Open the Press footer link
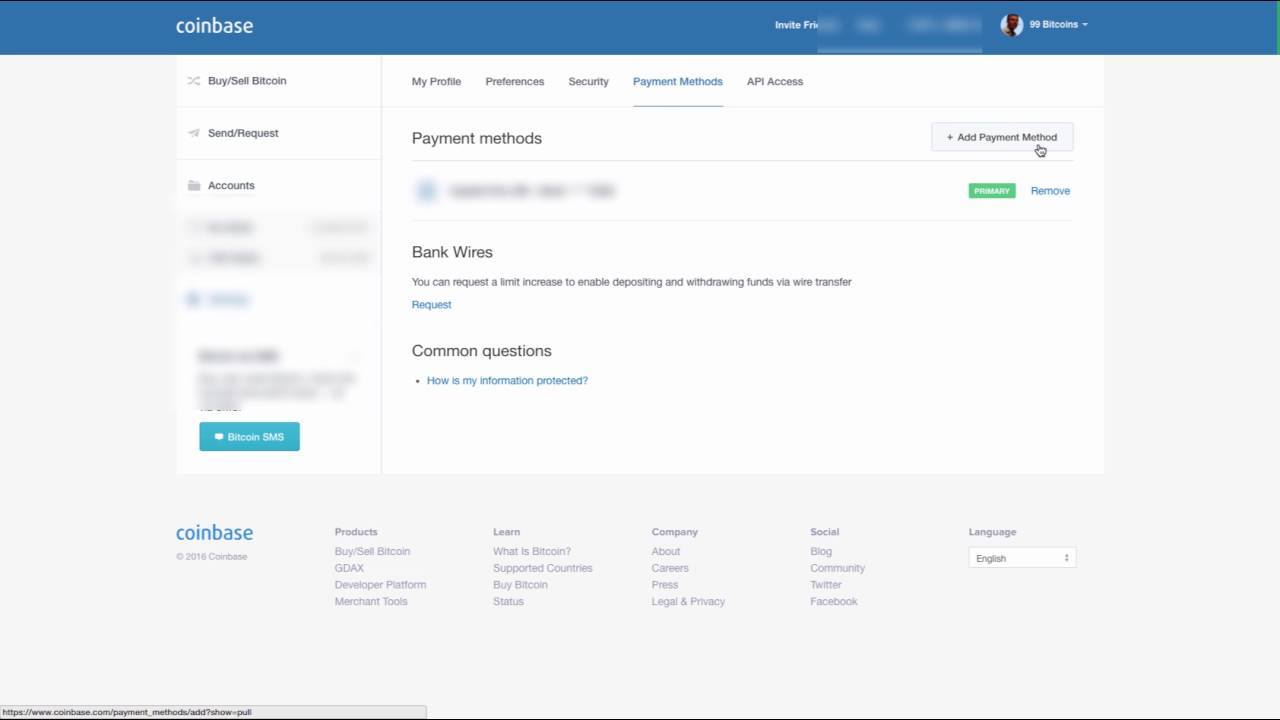The width and height of the screenshot is (1280, 720). [665, 585]
